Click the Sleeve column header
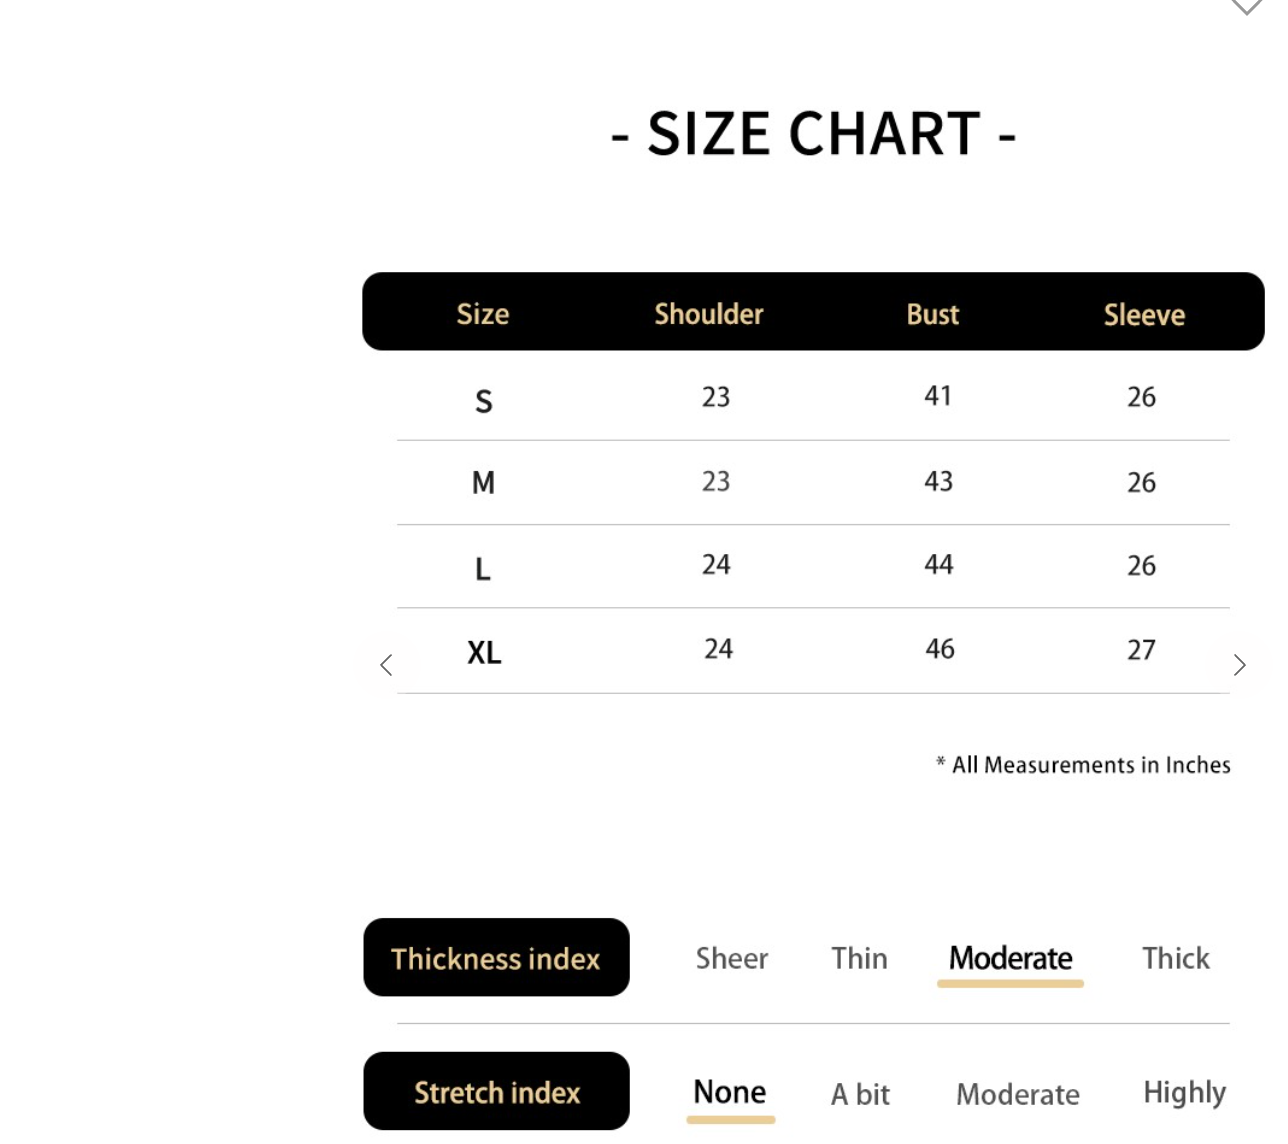 click(x=1144, y=315)
